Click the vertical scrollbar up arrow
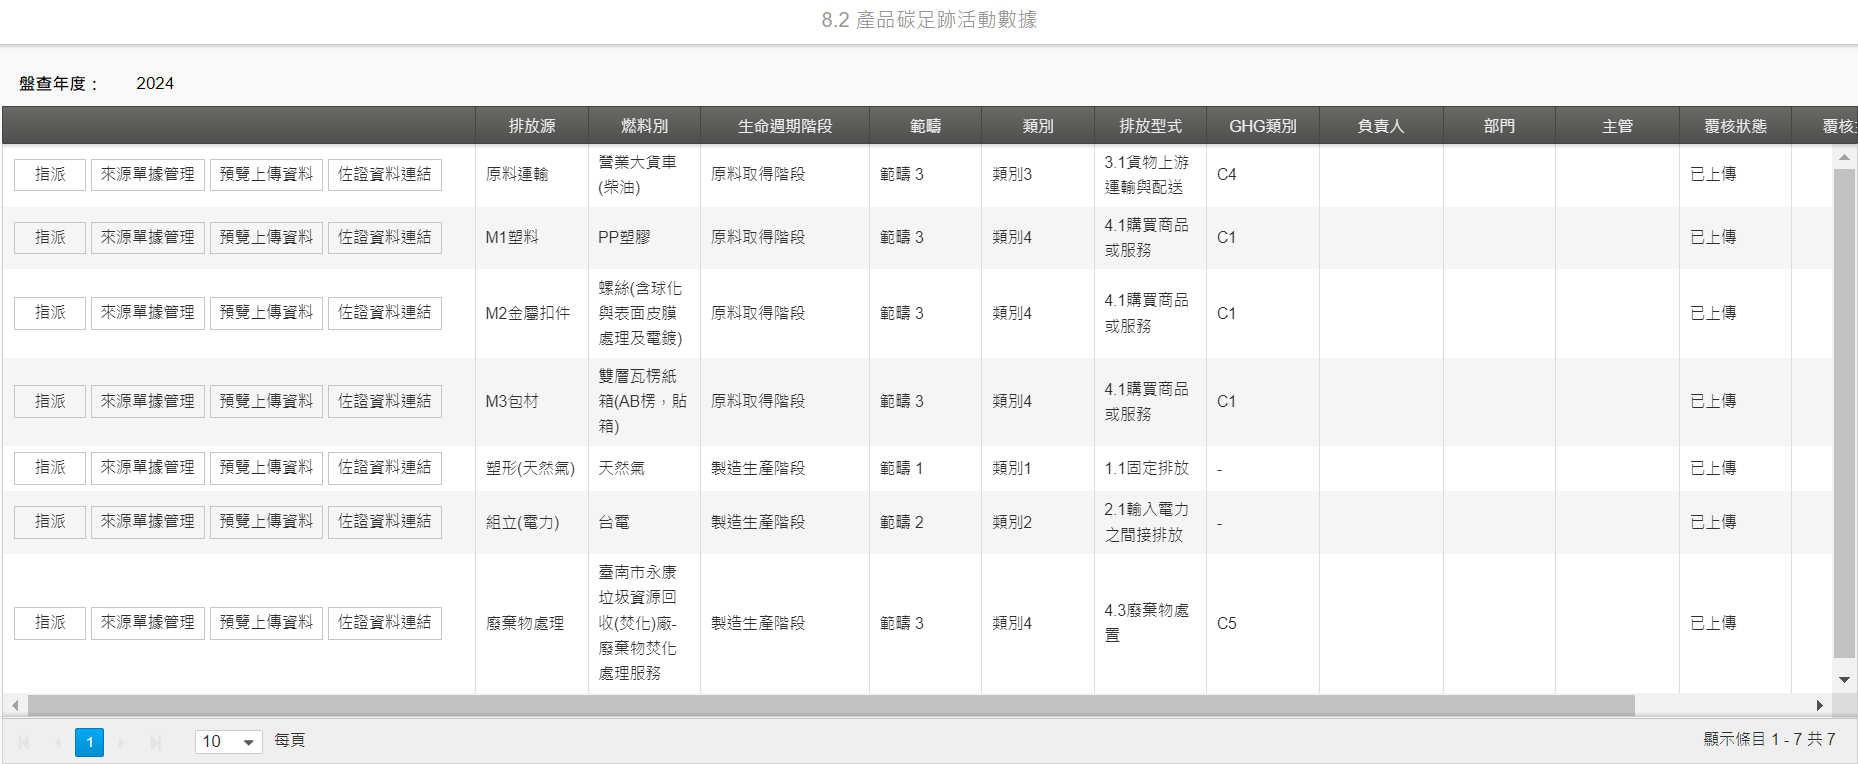Viewport: 1858px width, 764px height. [1845, 157]
